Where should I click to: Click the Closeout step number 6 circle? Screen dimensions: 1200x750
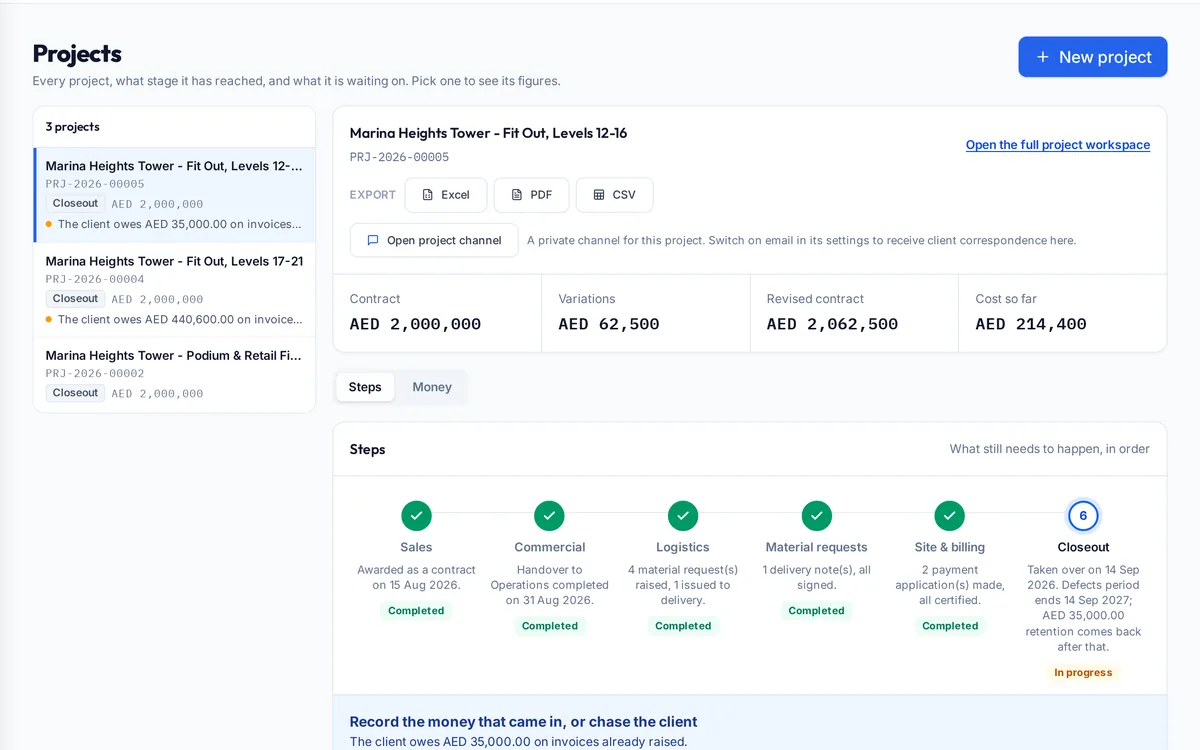1083,516
